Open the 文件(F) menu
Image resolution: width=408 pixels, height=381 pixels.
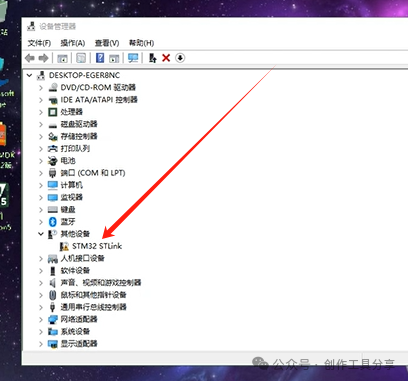pyautogui.click(x=39, y=43)
